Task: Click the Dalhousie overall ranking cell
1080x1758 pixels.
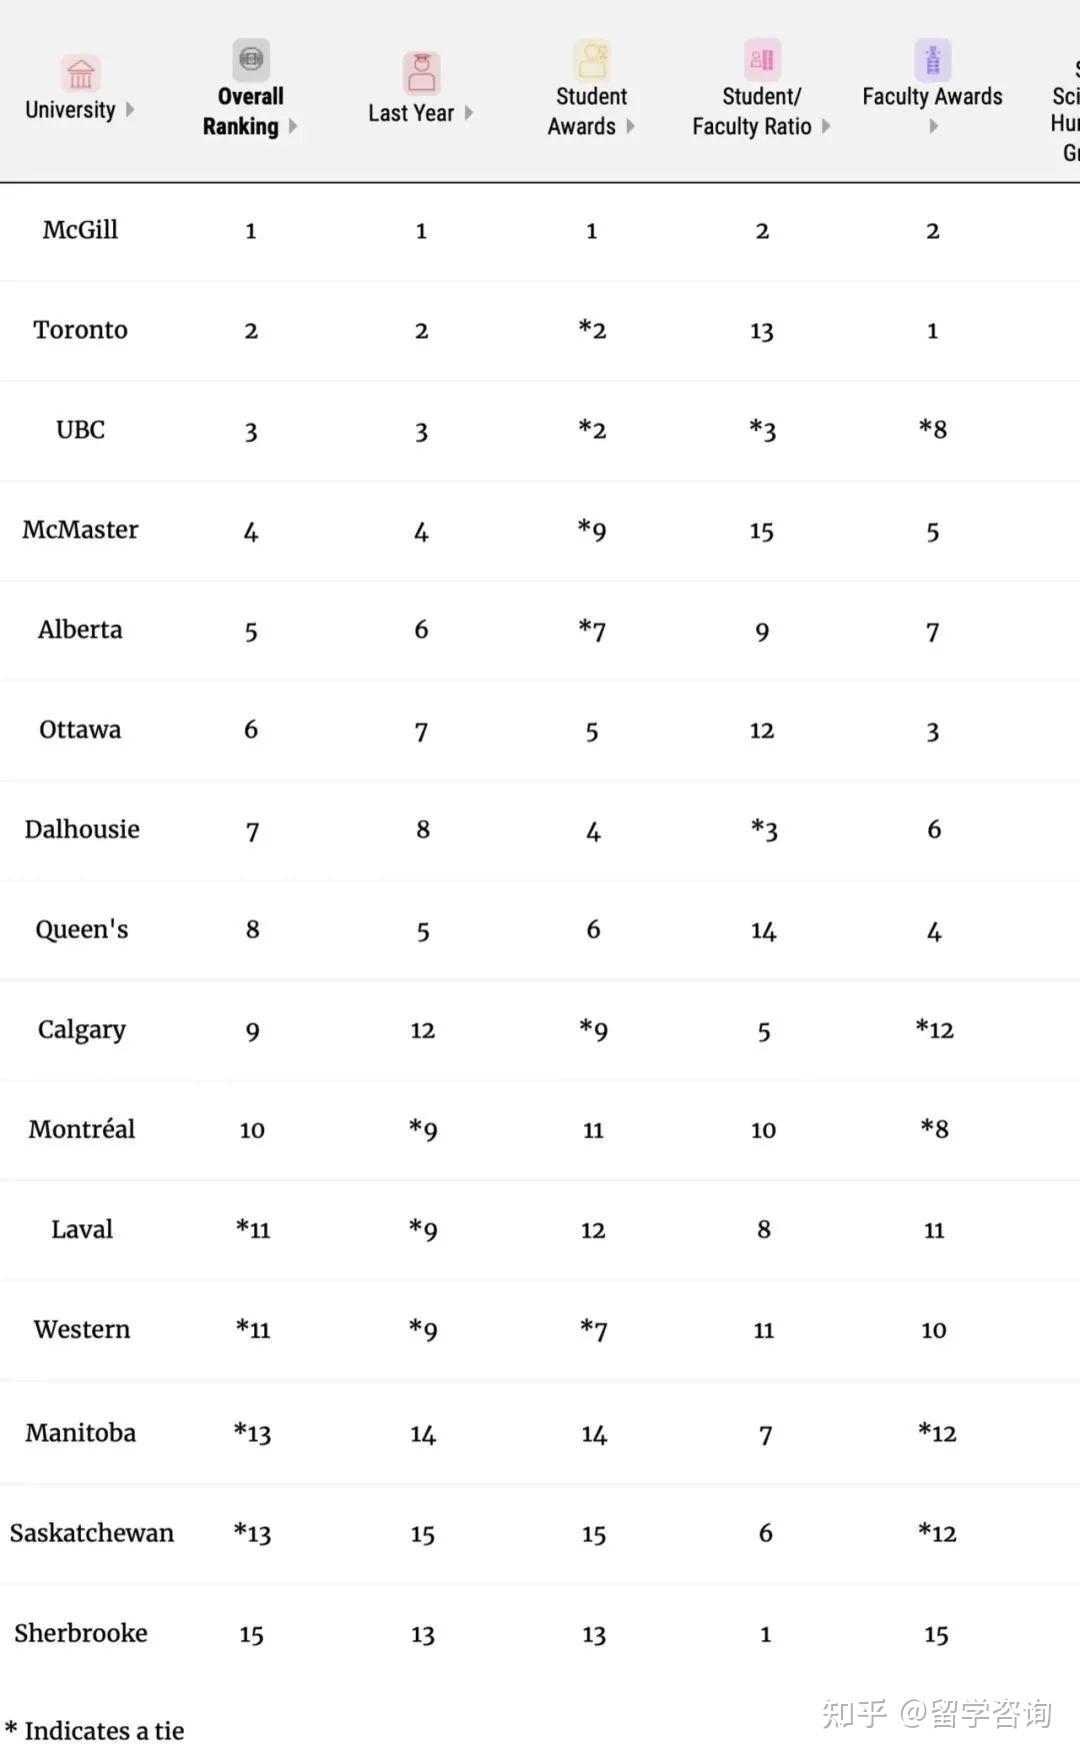Action: click(x=252, y=831)
